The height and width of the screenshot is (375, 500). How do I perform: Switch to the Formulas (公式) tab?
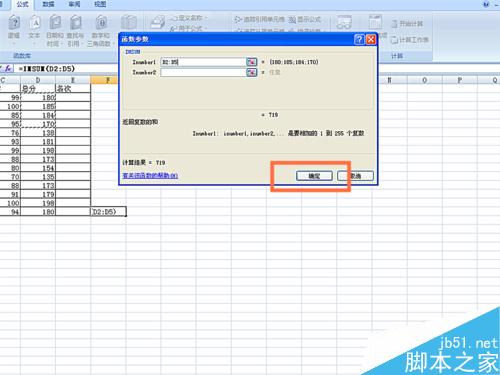[23, 4]
